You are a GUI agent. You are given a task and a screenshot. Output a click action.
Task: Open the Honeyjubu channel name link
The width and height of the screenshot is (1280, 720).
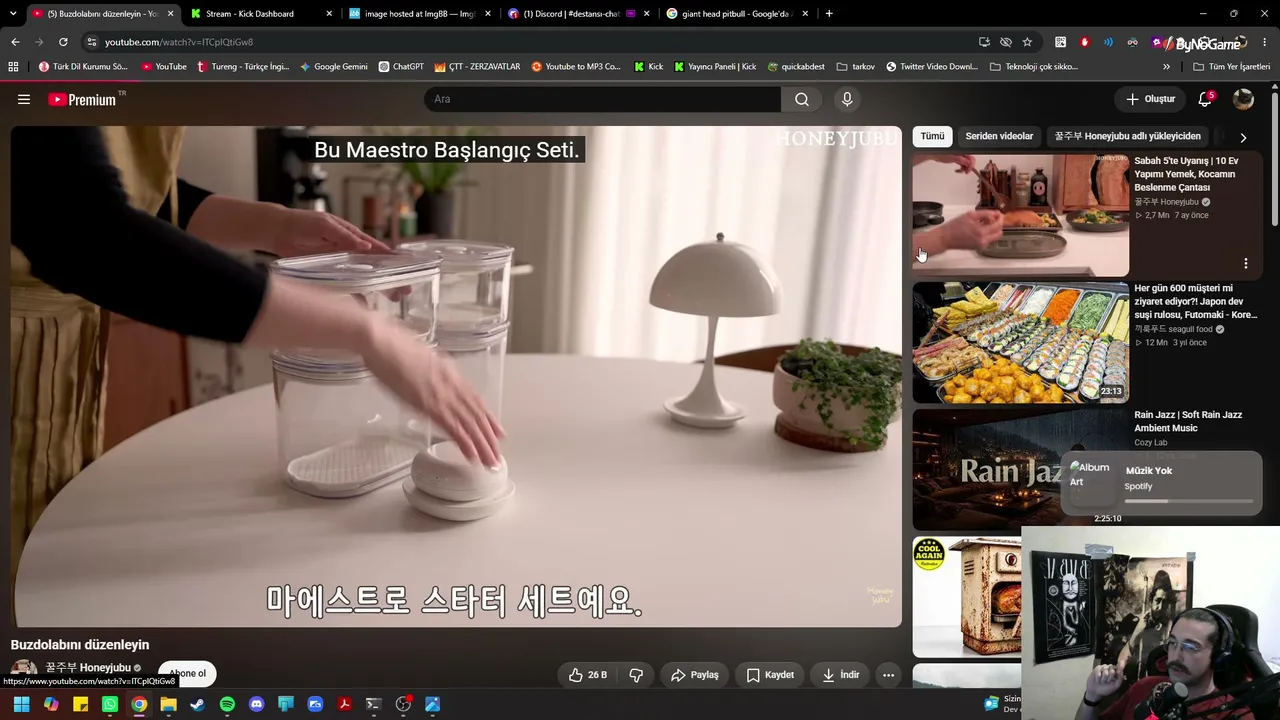point(88,667)
